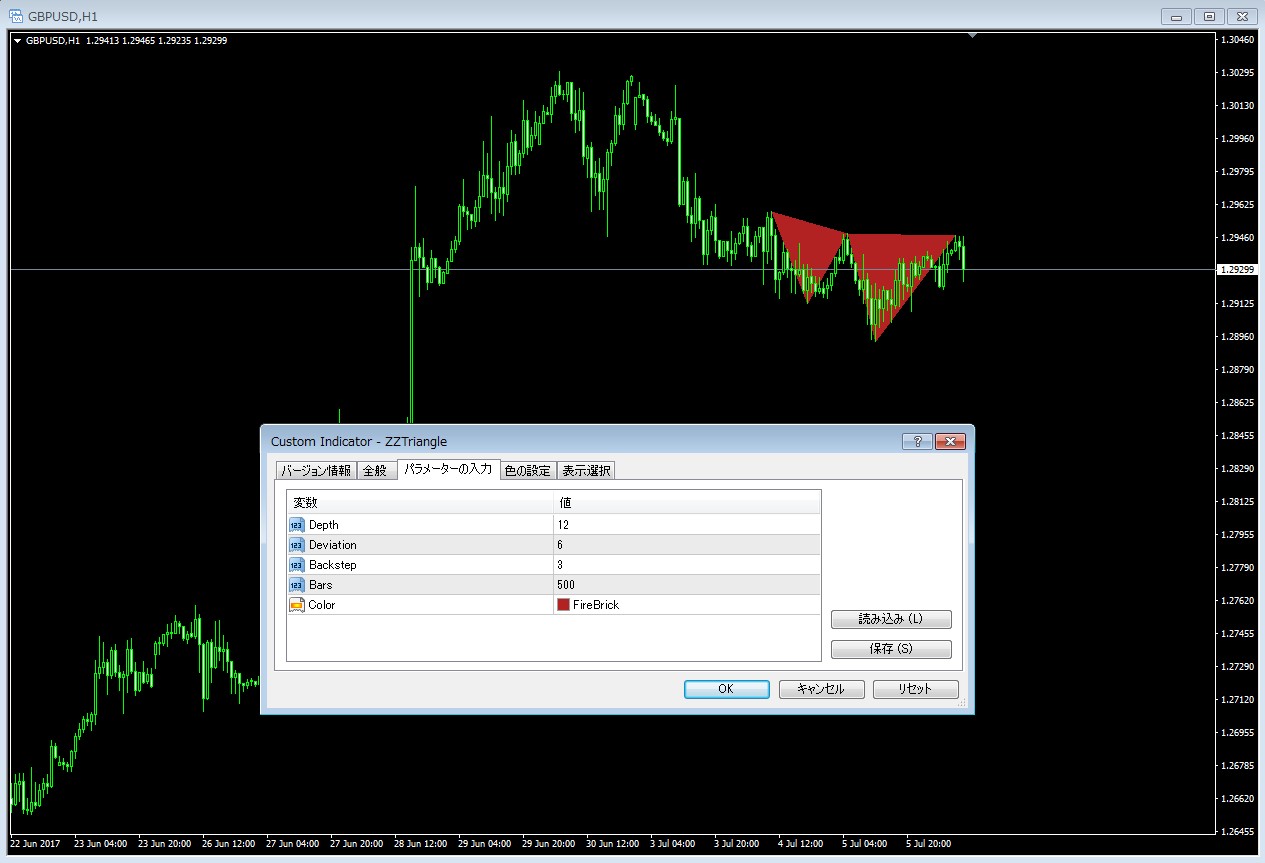This screenshot has width=1265, height=863.
Task: Select the Color parameter row
Action: (x=554, y=605)
